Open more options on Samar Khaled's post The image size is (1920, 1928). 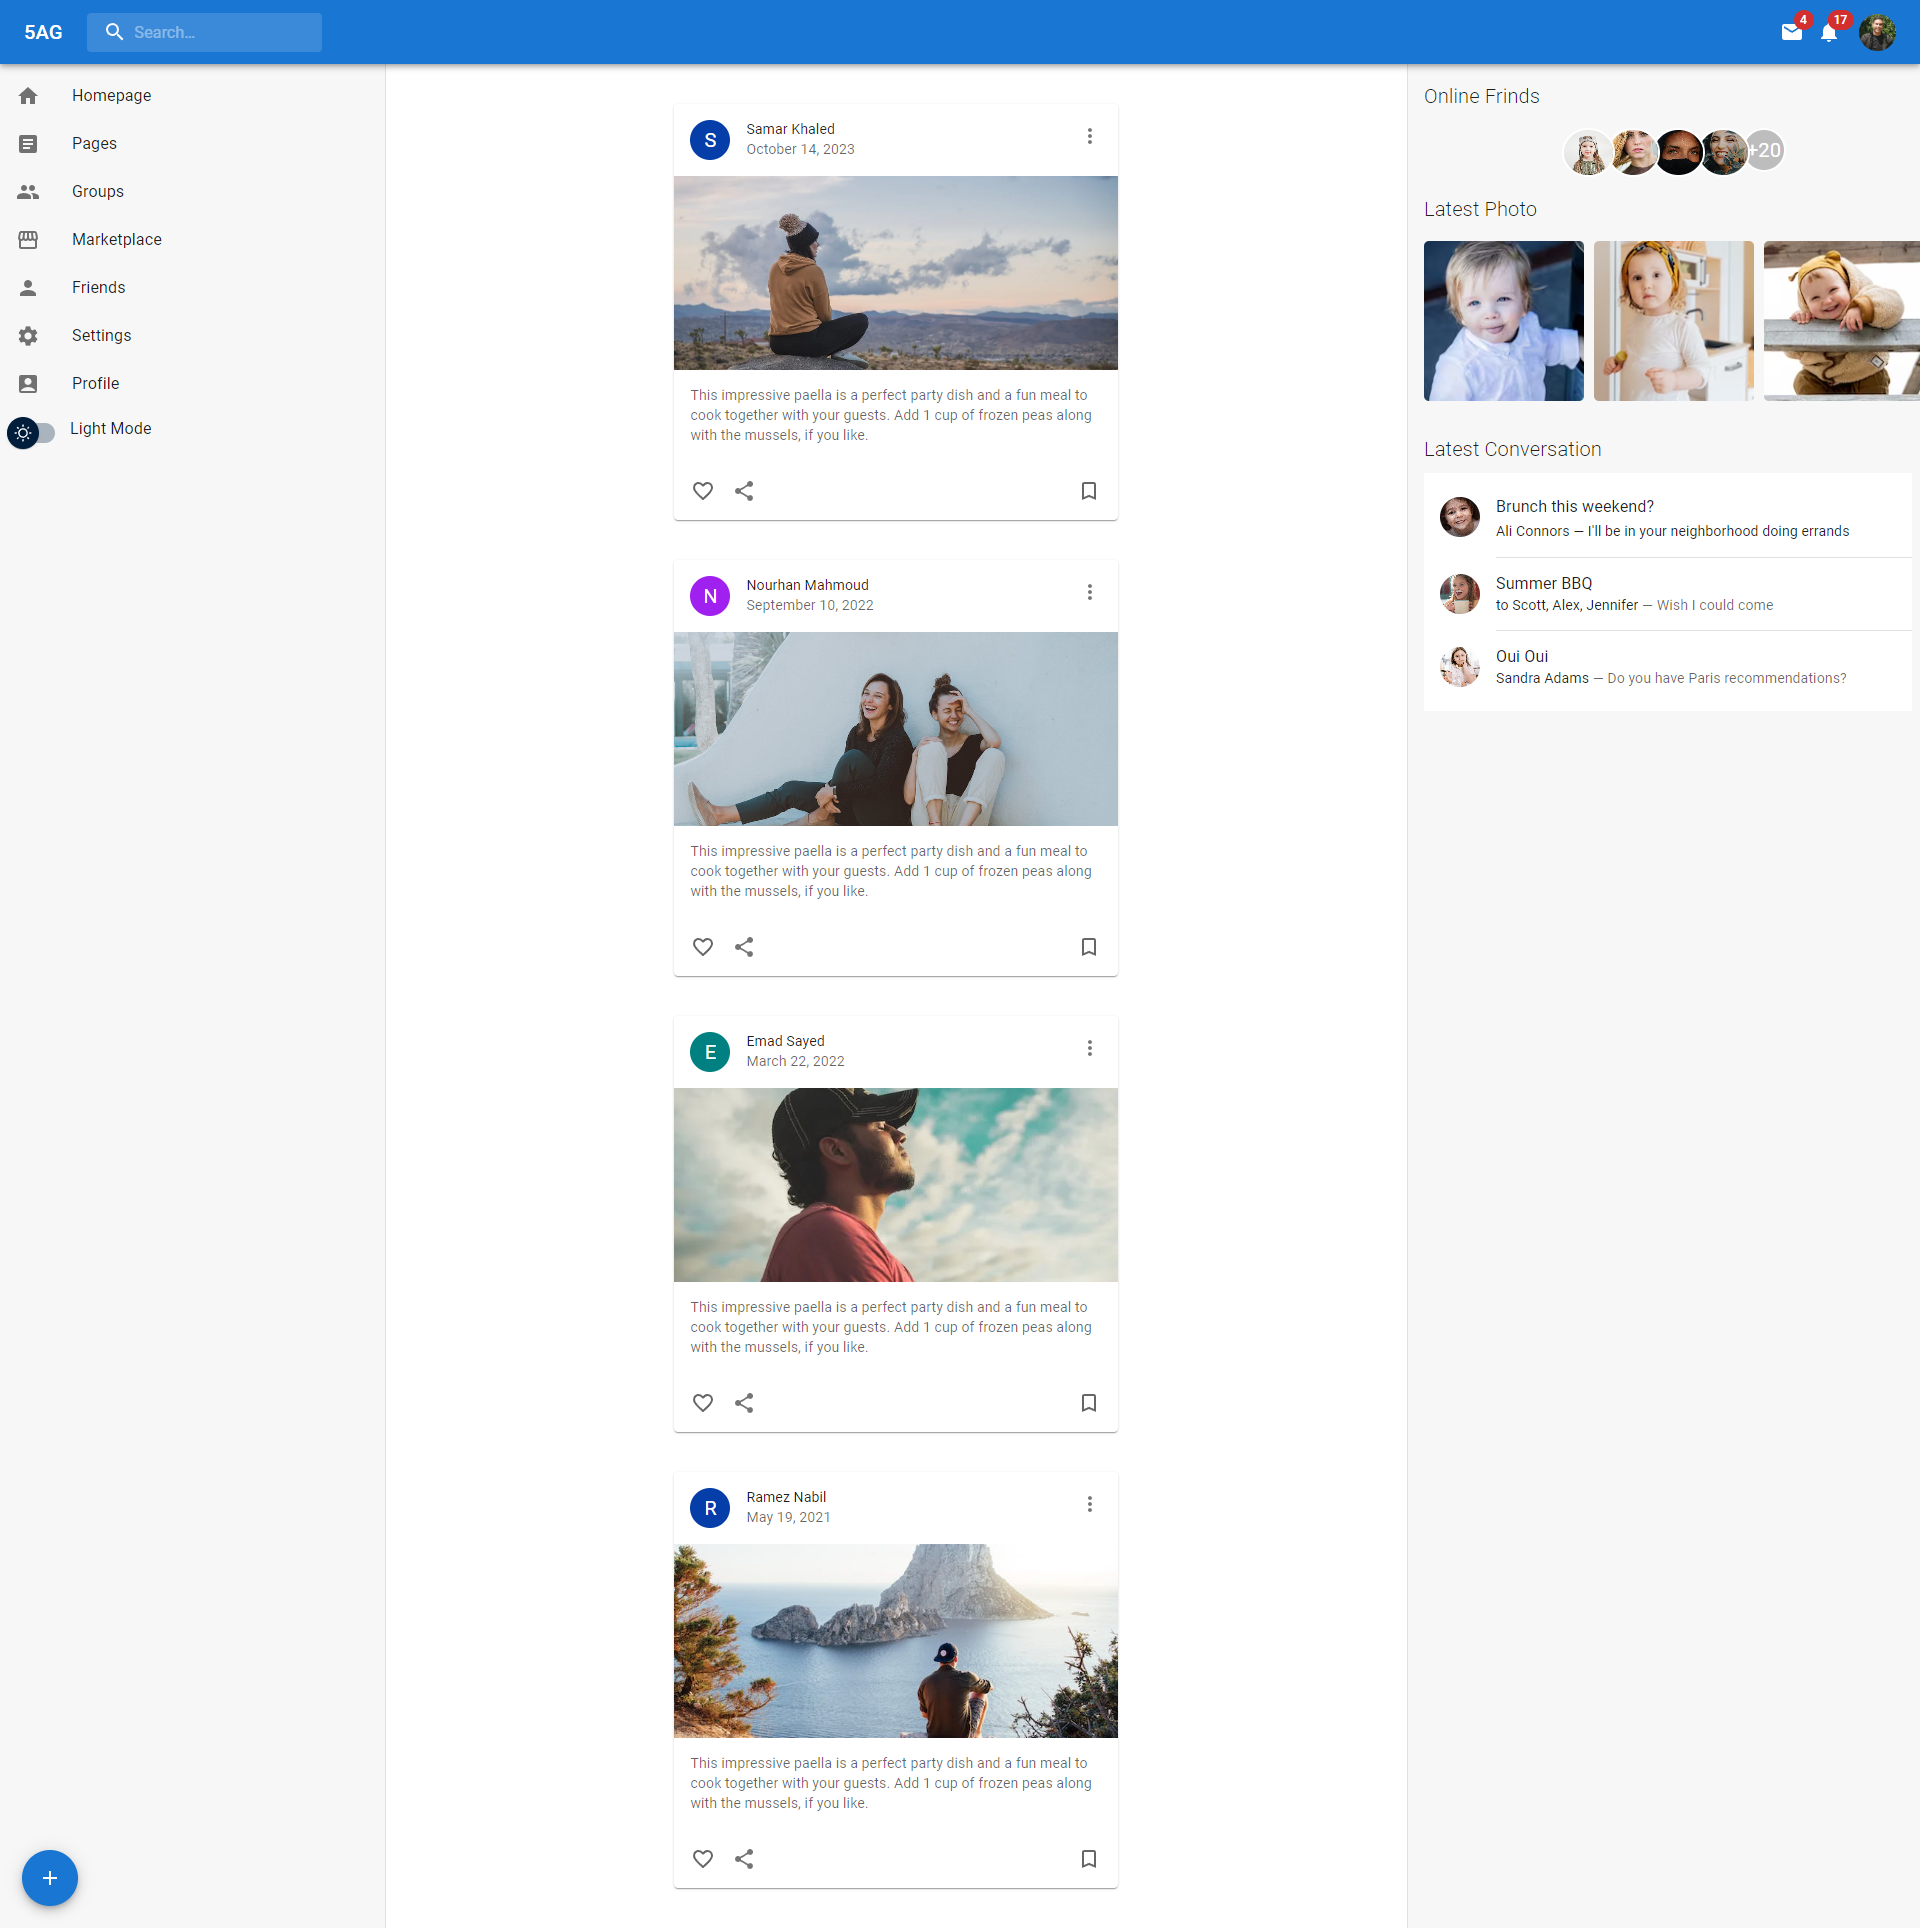click(x=1090, y=137)
